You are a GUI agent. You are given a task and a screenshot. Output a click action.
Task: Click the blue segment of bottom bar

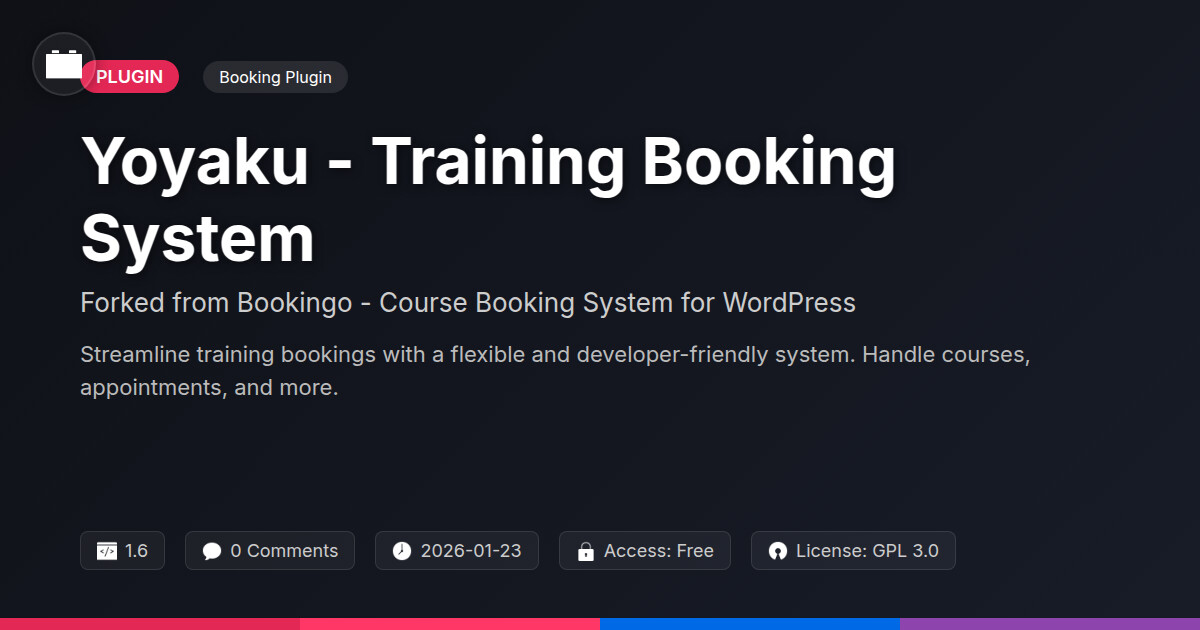pyautogui.click(x=750, y=624)
